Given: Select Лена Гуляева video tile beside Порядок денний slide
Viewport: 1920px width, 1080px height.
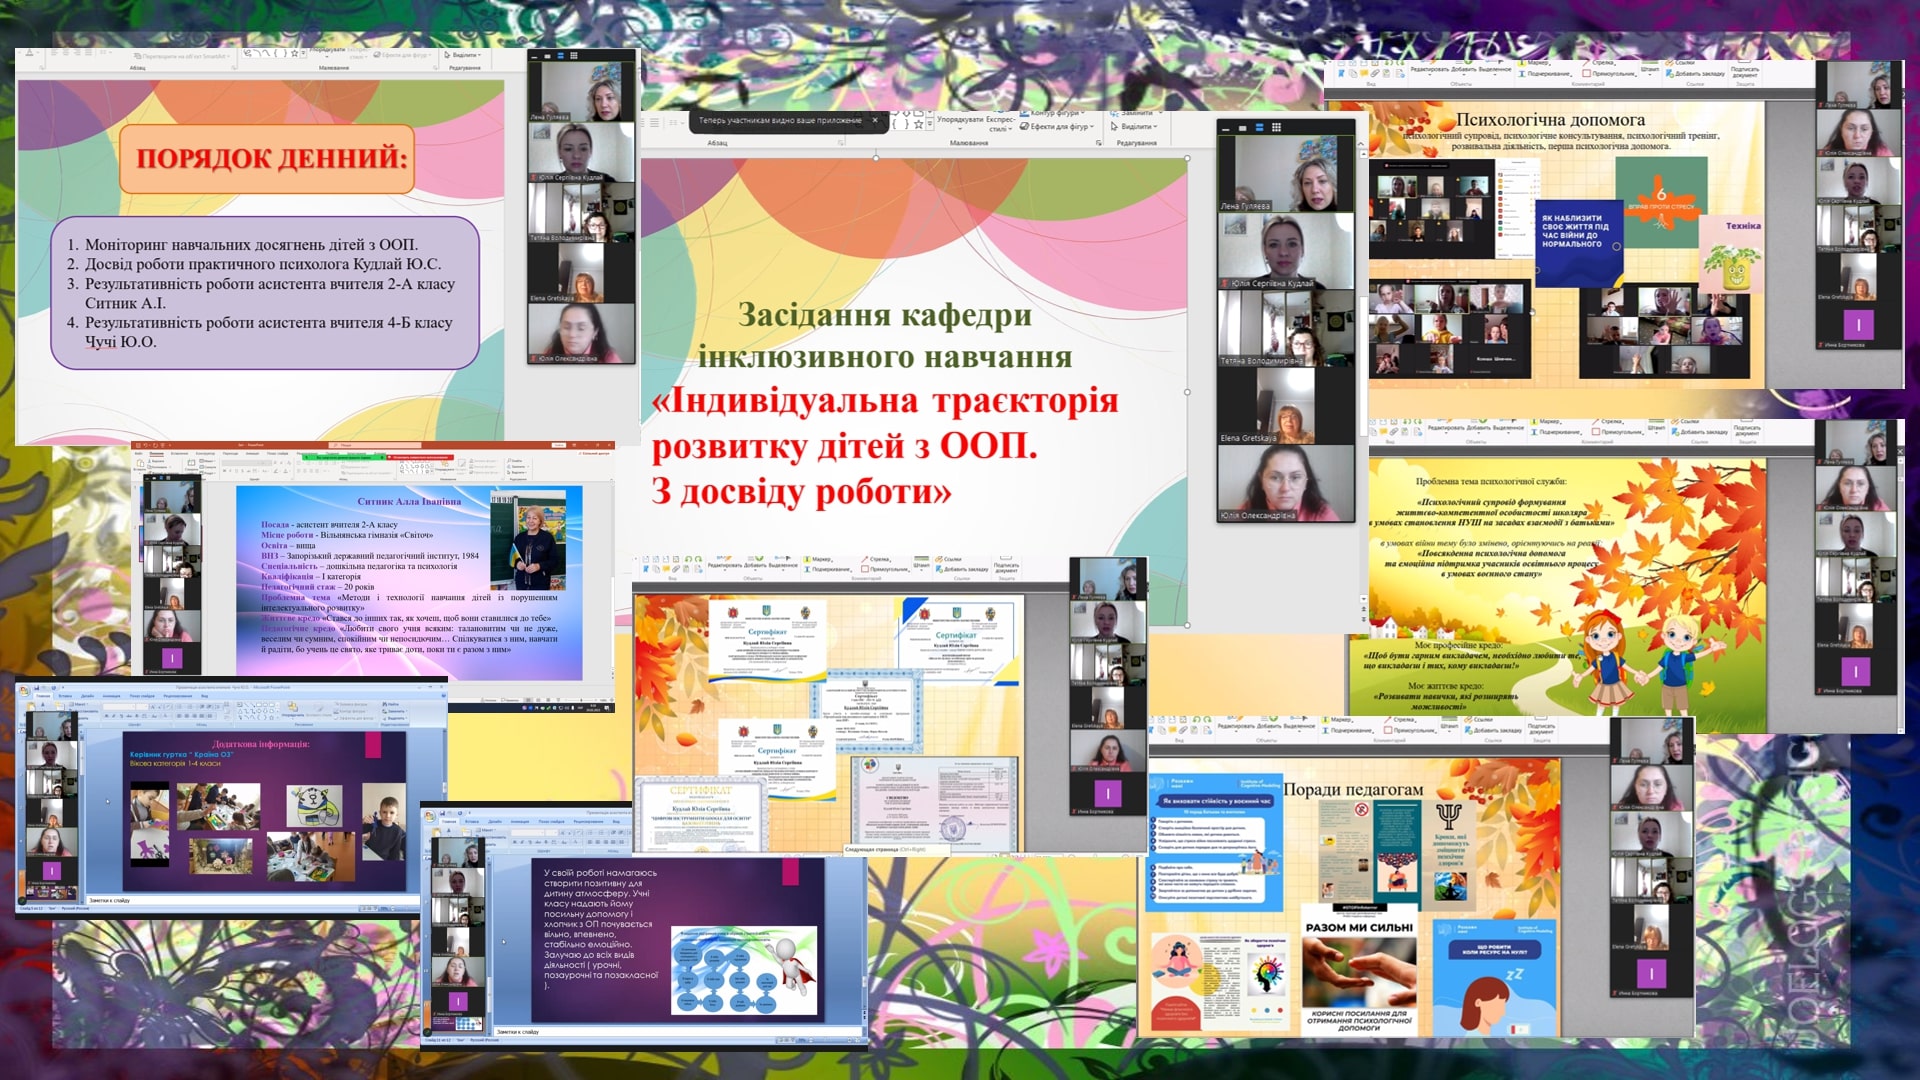Looking at the screenshot, I should coord(581,92).
